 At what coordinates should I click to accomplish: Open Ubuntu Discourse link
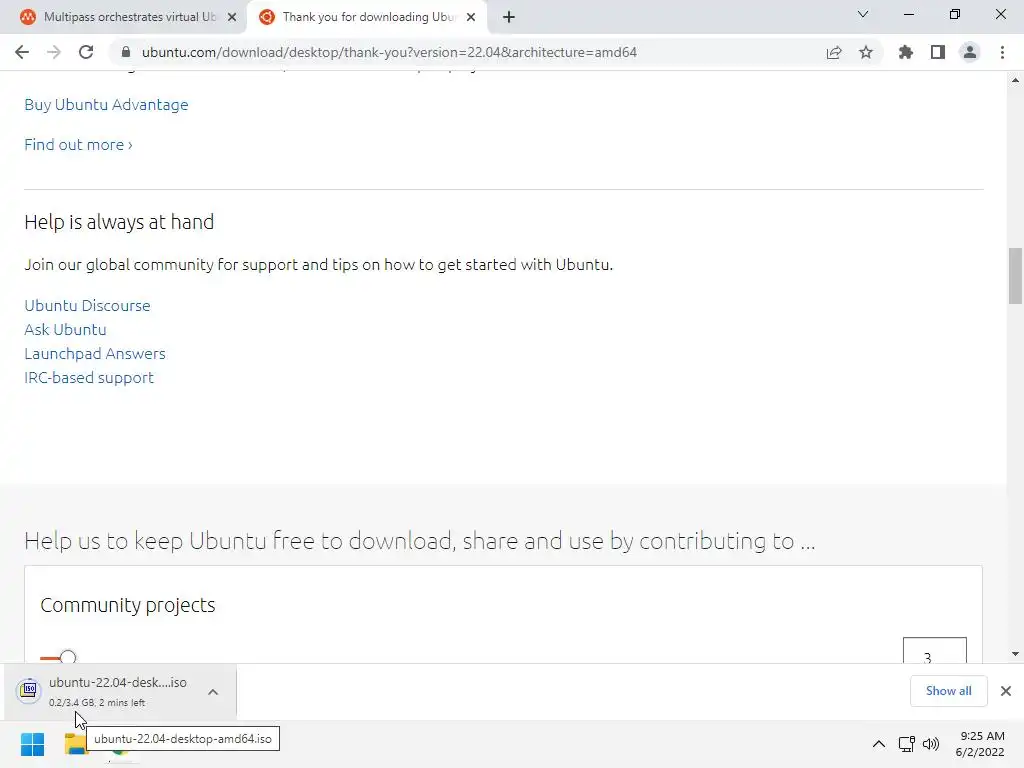coord(88,306)
